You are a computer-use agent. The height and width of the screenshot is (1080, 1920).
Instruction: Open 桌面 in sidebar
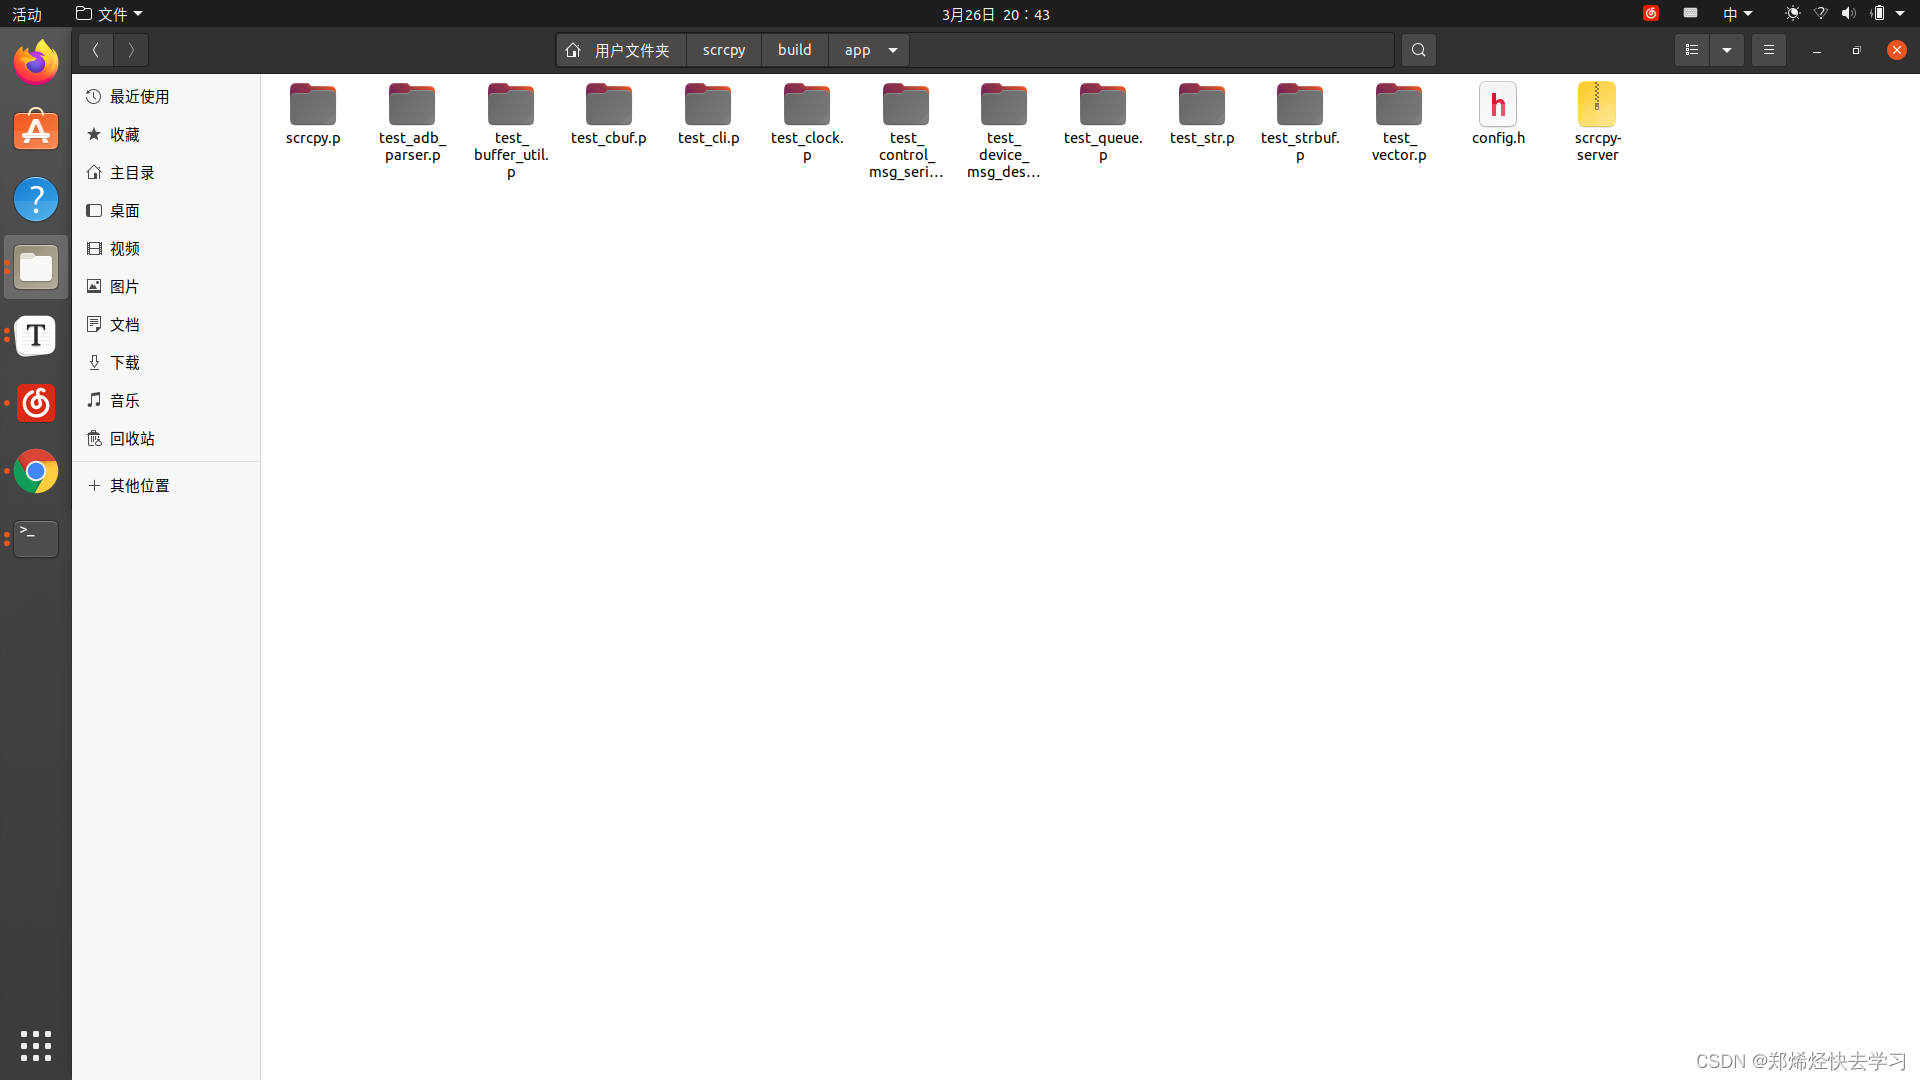tap(166, 211)
